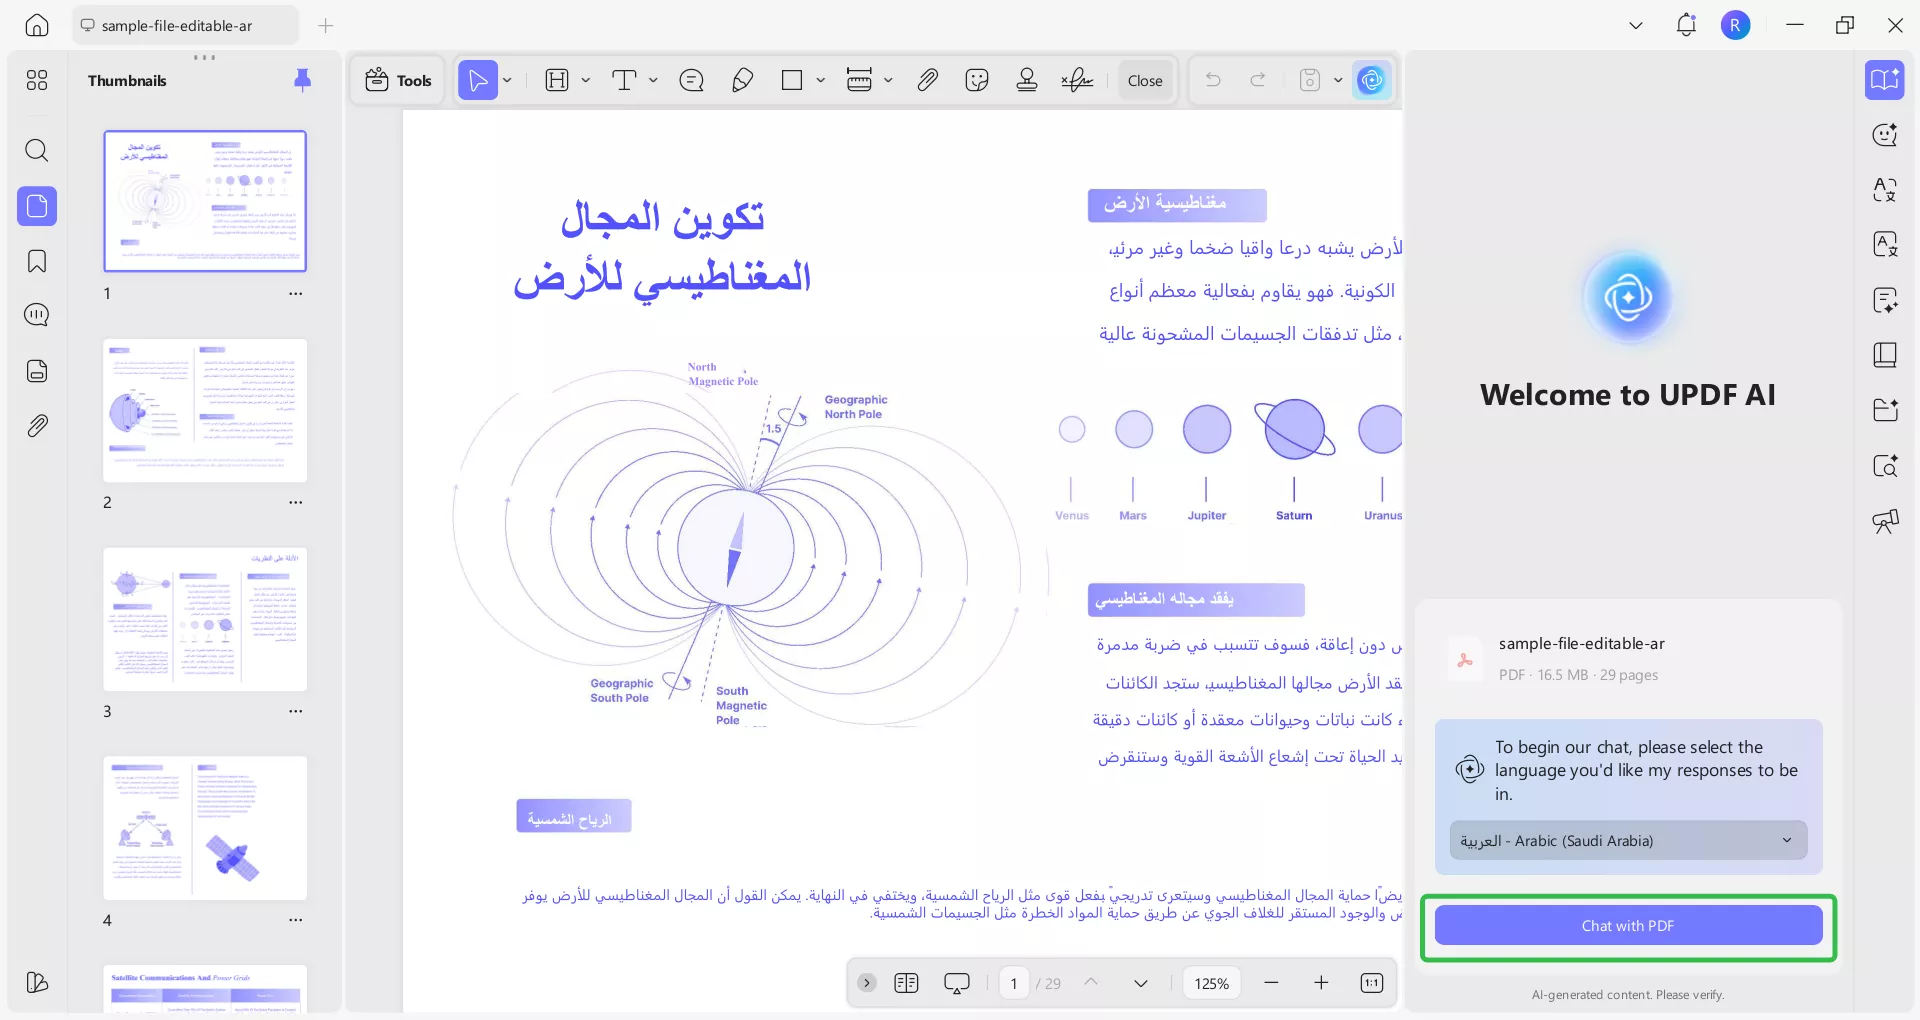Viewport: 1920px width, 1020px height.
Task: Select the Signature tool
Action: click(1077, 80)
